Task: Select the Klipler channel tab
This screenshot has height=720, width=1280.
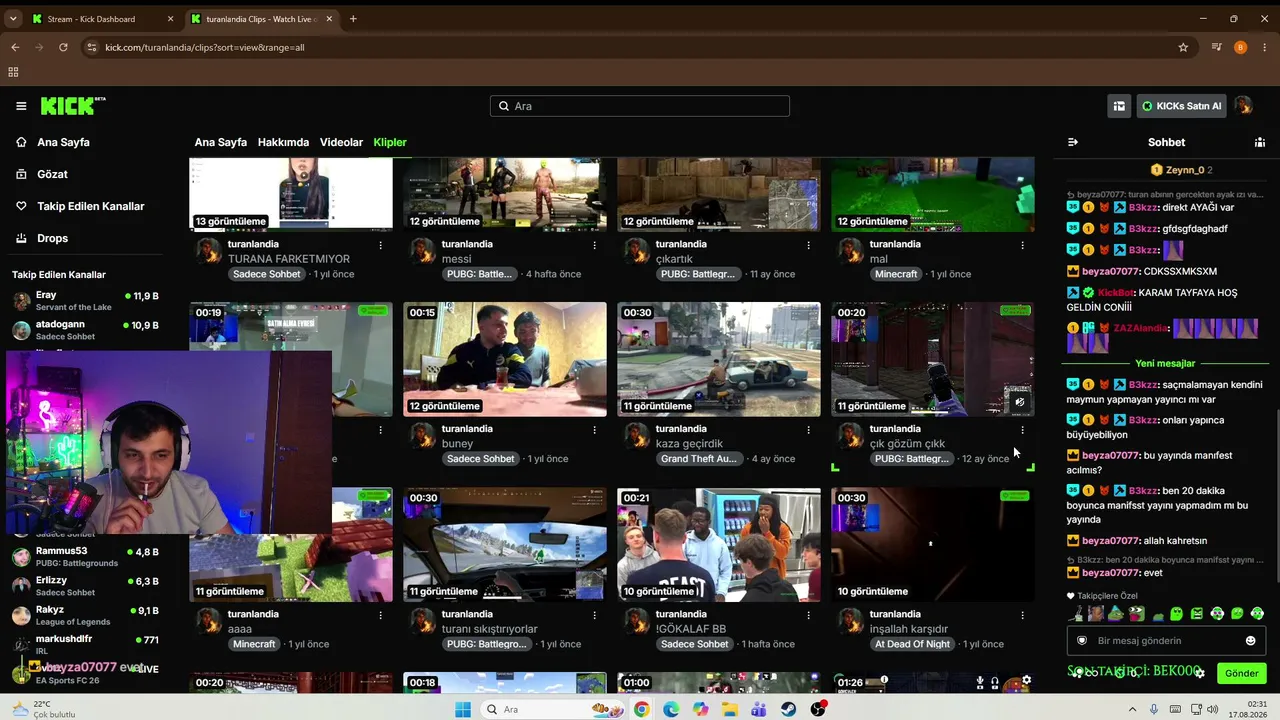Action: 390,142
